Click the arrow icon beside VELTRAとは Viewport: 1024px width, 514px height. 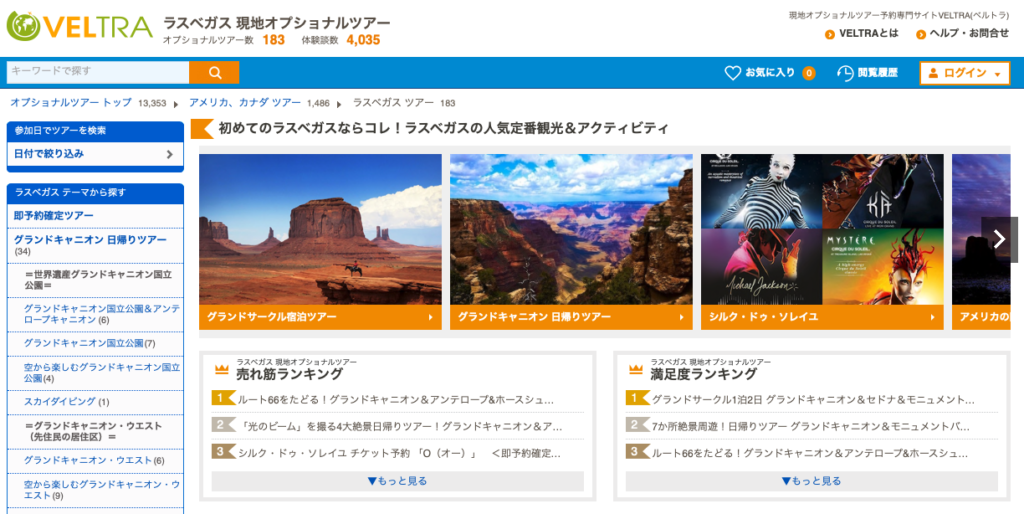pyautogui.click(x=829, y=34)
